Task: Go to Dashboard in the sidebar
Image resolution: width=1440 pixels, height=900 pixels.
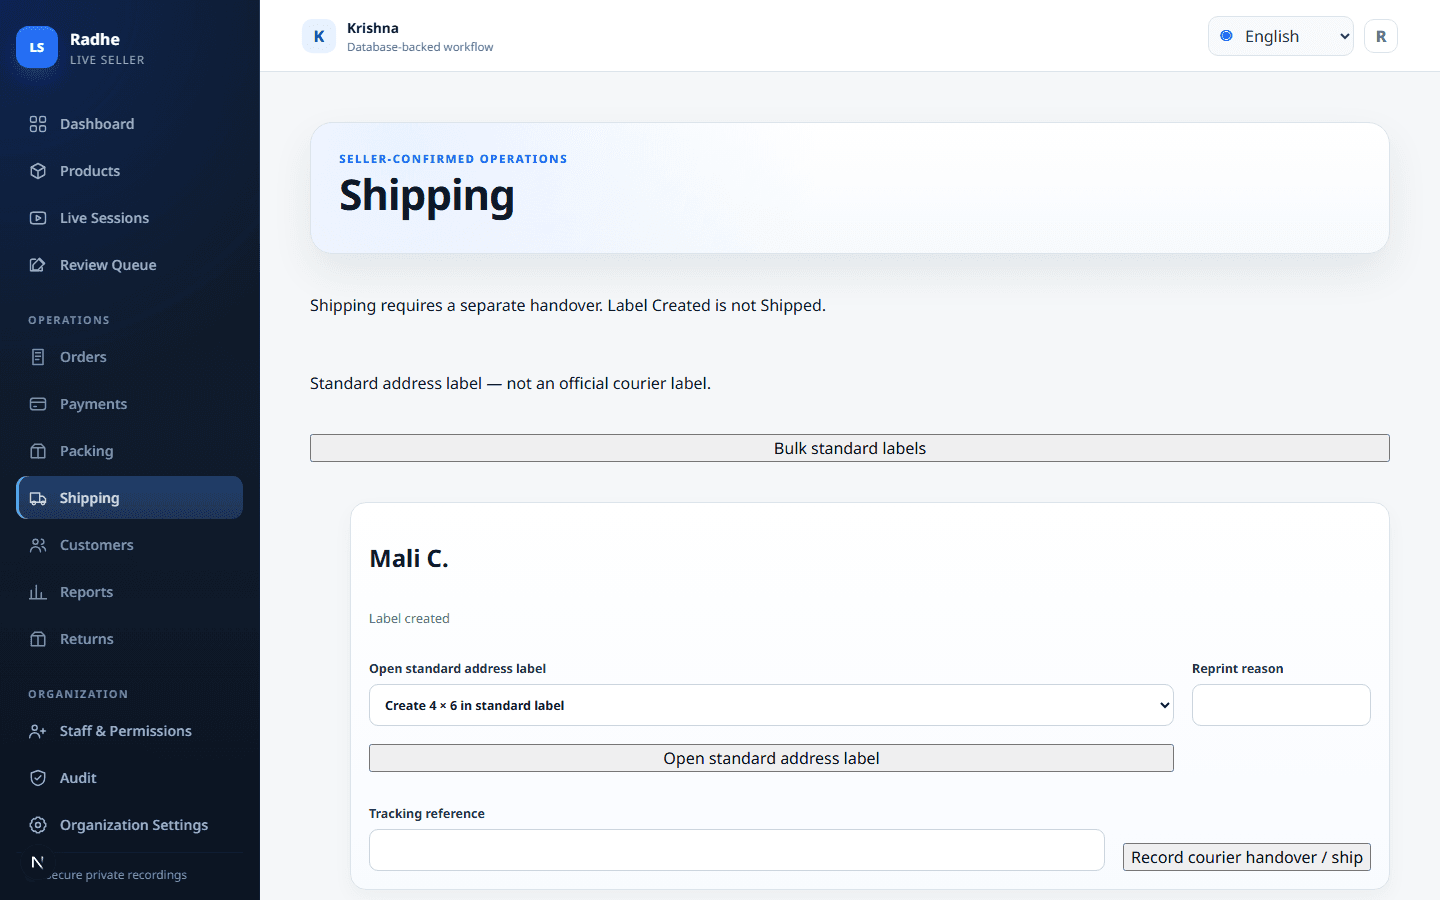Action: point(129,124)
